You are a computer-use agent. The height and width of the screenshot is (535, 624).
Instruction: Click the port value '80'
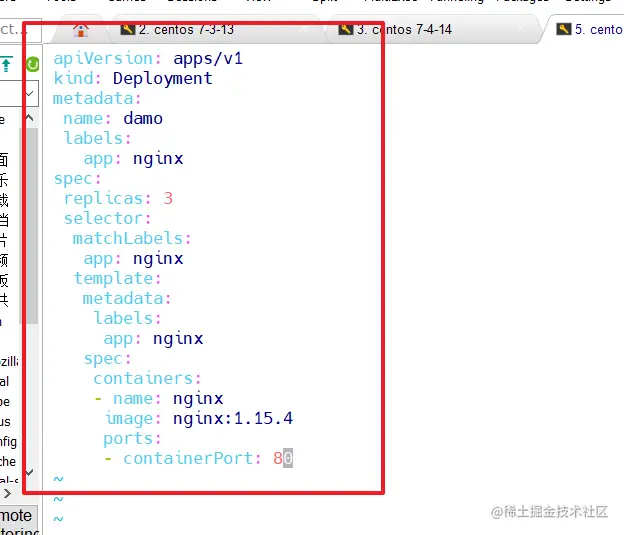click(x=283, y=459)
